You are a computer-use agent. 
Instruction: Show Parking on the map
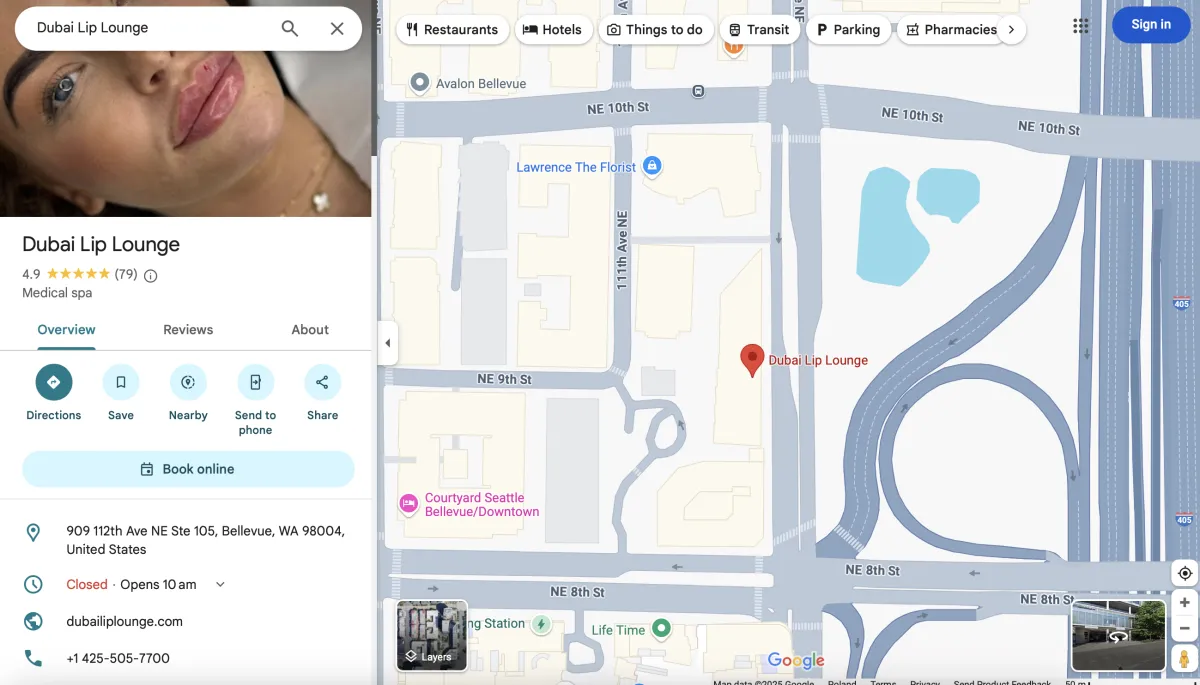(x=848, y=30)
